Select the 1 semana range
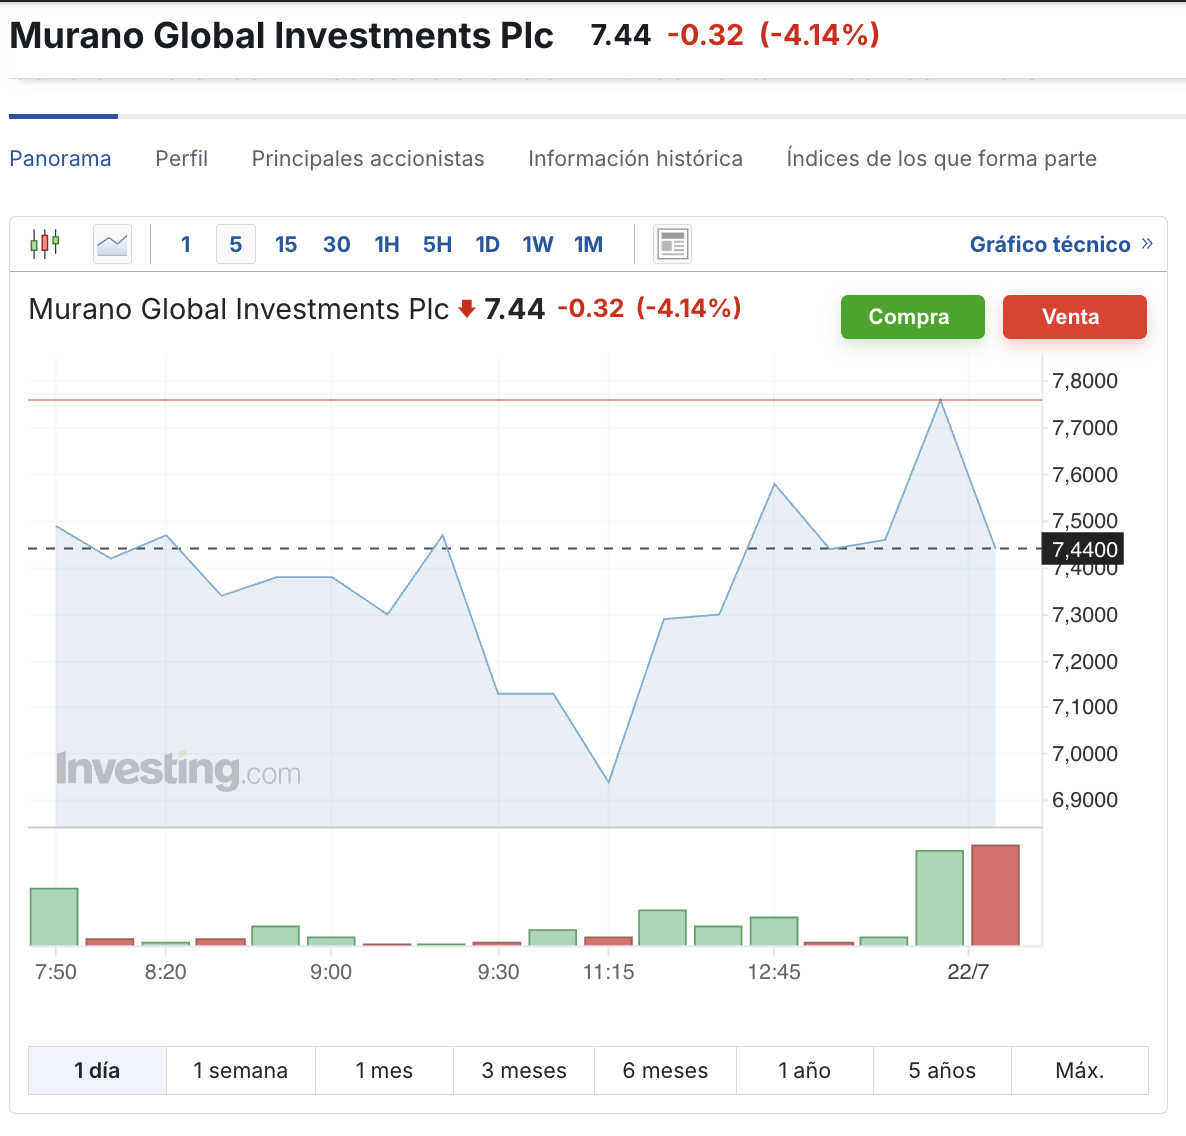Viewport: 1186px width, 1136px height. click(x=241, y=1070)
